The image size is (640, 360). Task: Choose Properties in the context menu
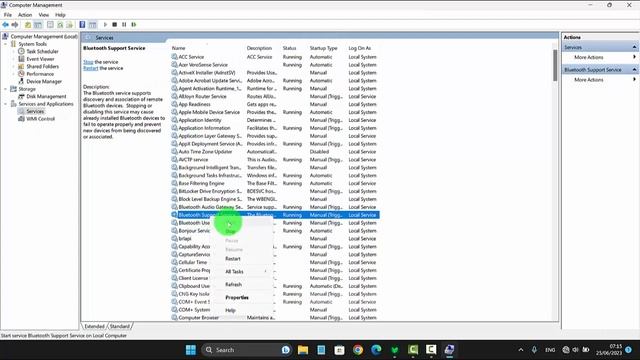pyautogui.click(x=237, y=298)
